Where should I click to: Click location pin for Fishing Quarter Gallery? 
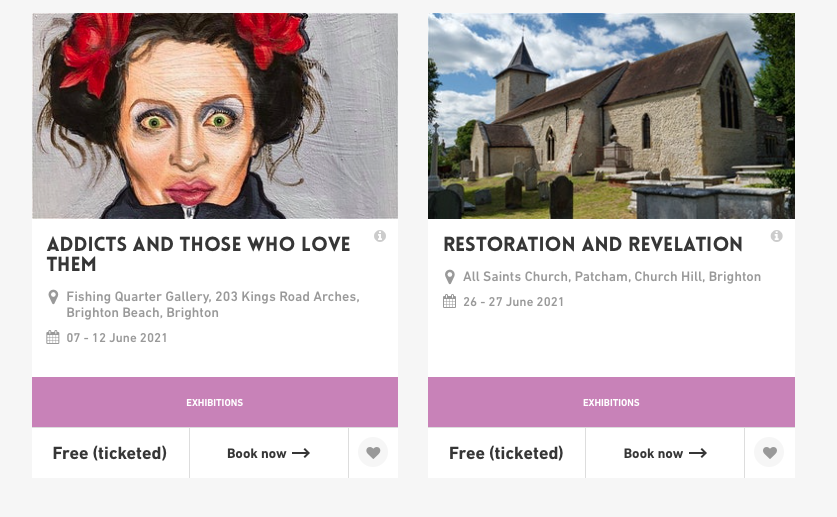[x=54, y=297]
